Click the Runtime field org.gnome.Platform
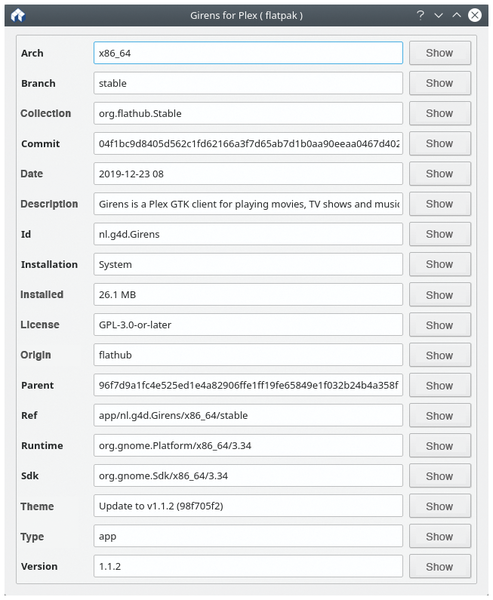 (x=248, y=446)
